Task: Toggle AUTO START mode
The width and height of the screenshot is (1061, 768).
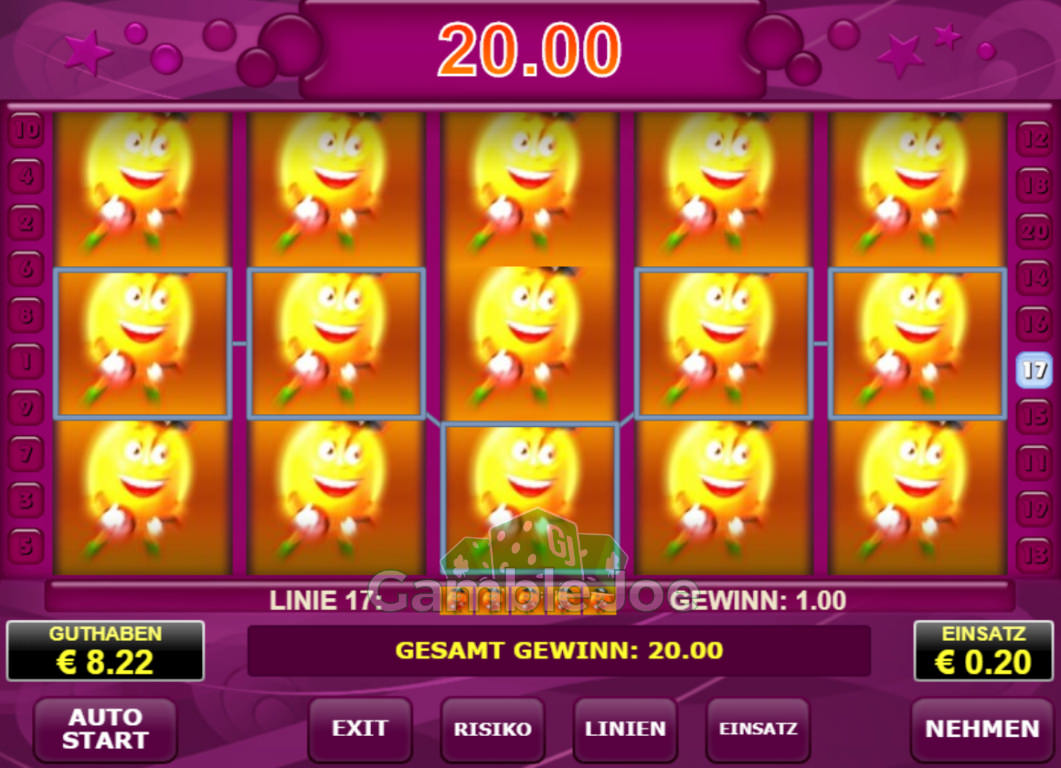Action: coord(105,729)
